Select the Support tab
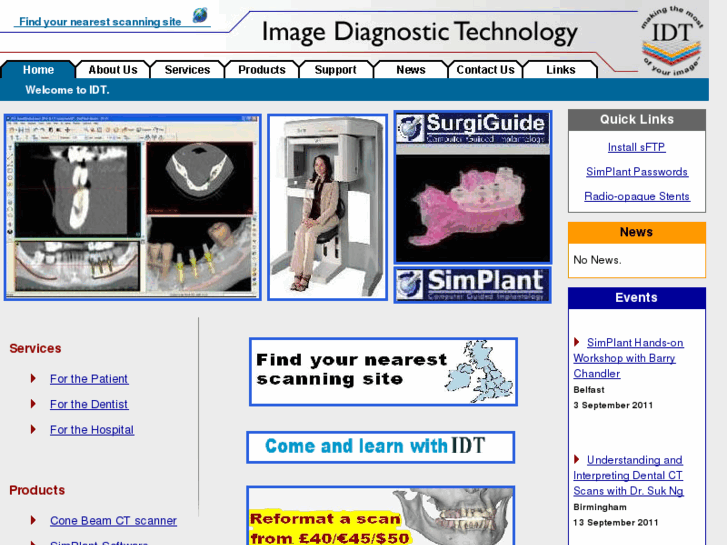Viewport: 727px width, 545px height. pyautogui.click(x=336, y=70)
